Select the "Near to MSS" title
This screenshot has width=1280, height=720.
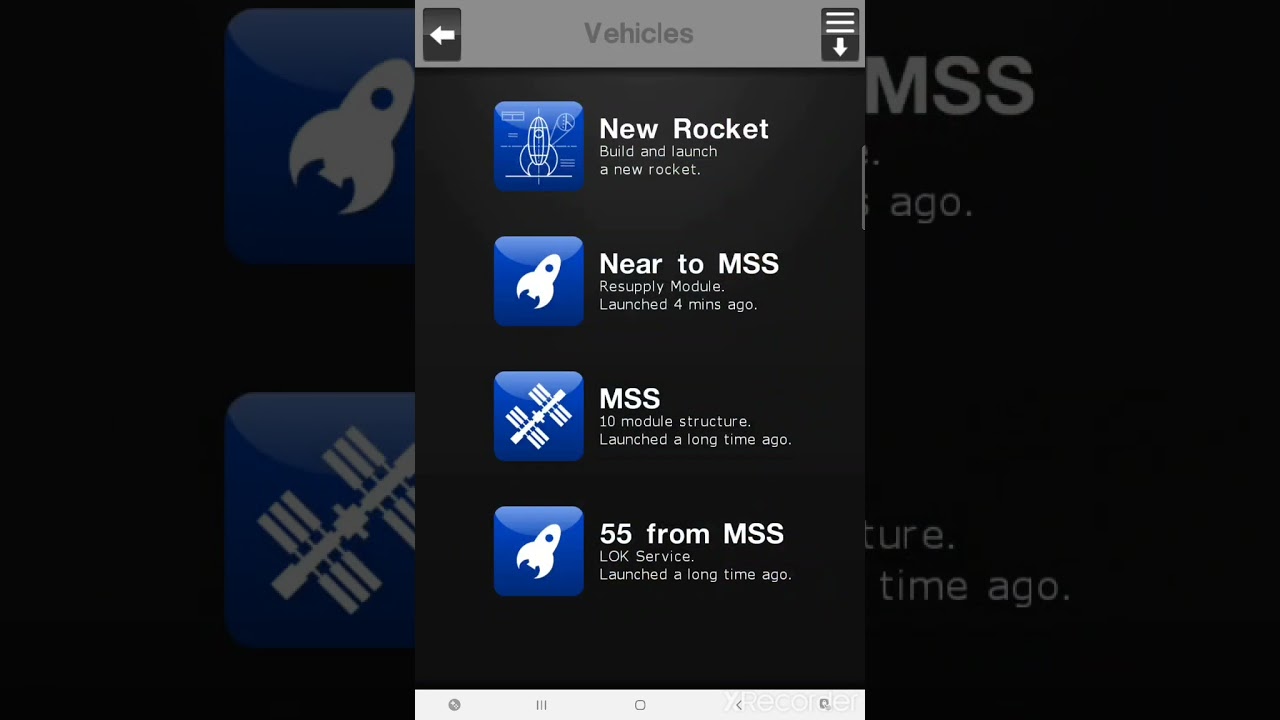pos(689,264)
